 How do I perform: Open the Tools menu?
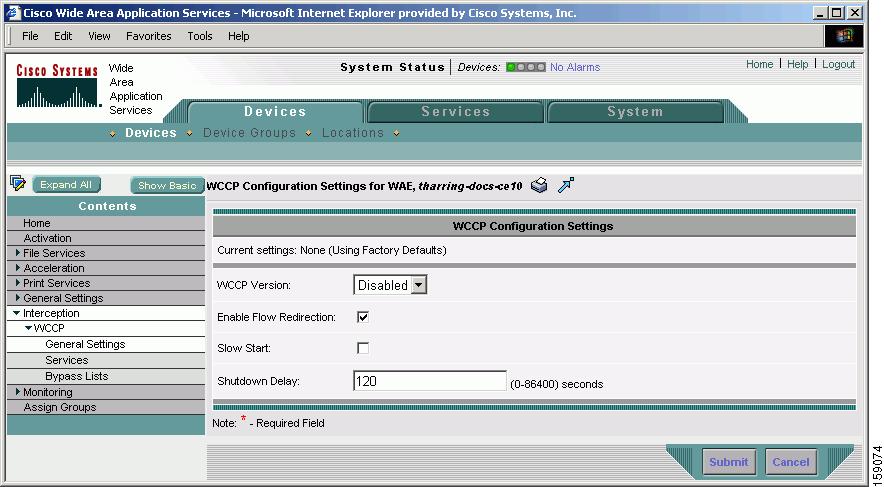[200, 36]
